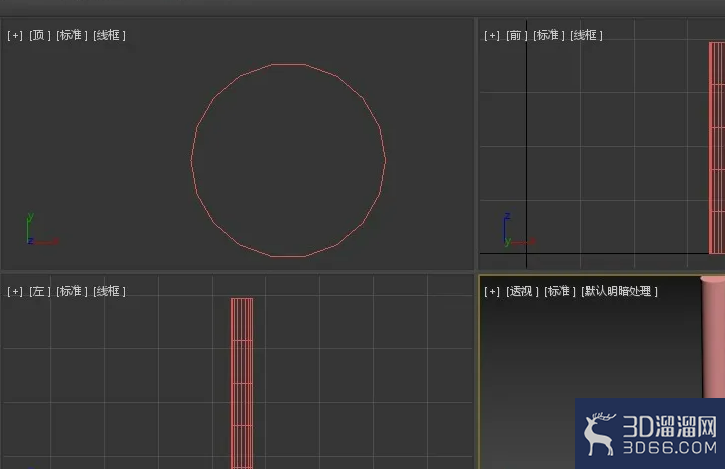Open the 标准 menu in the top viewport
The image size is (725, 469).
[72, 35]
